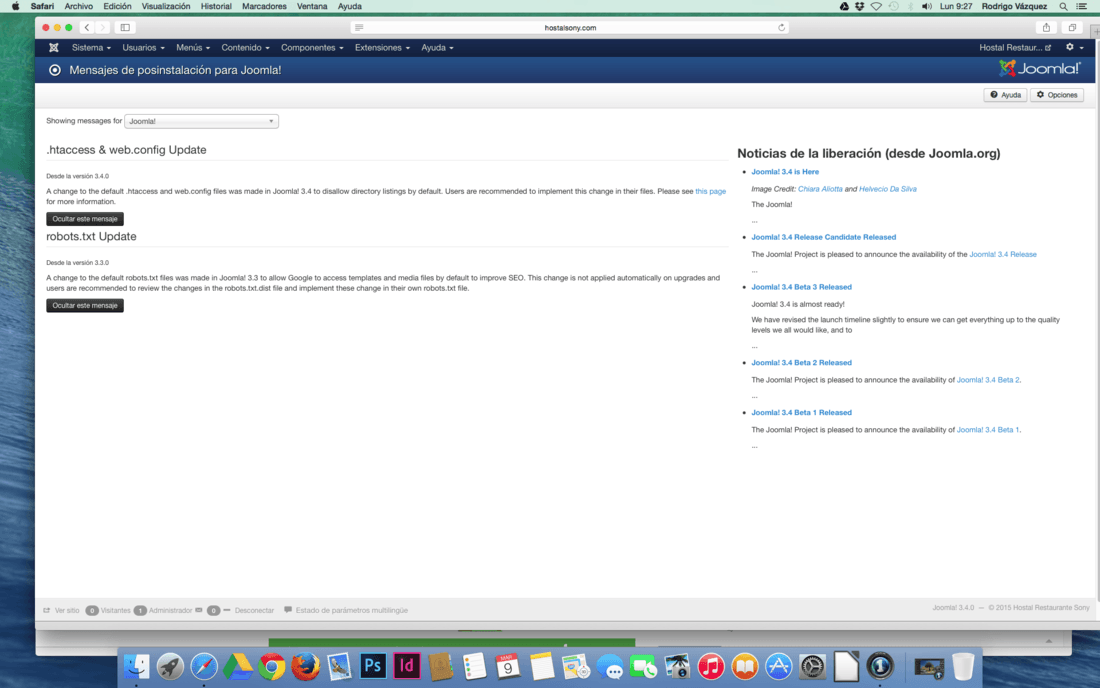Open the Safari Edición menu
This screenshot has width=1100, height=688.
(x=117, y=6)
